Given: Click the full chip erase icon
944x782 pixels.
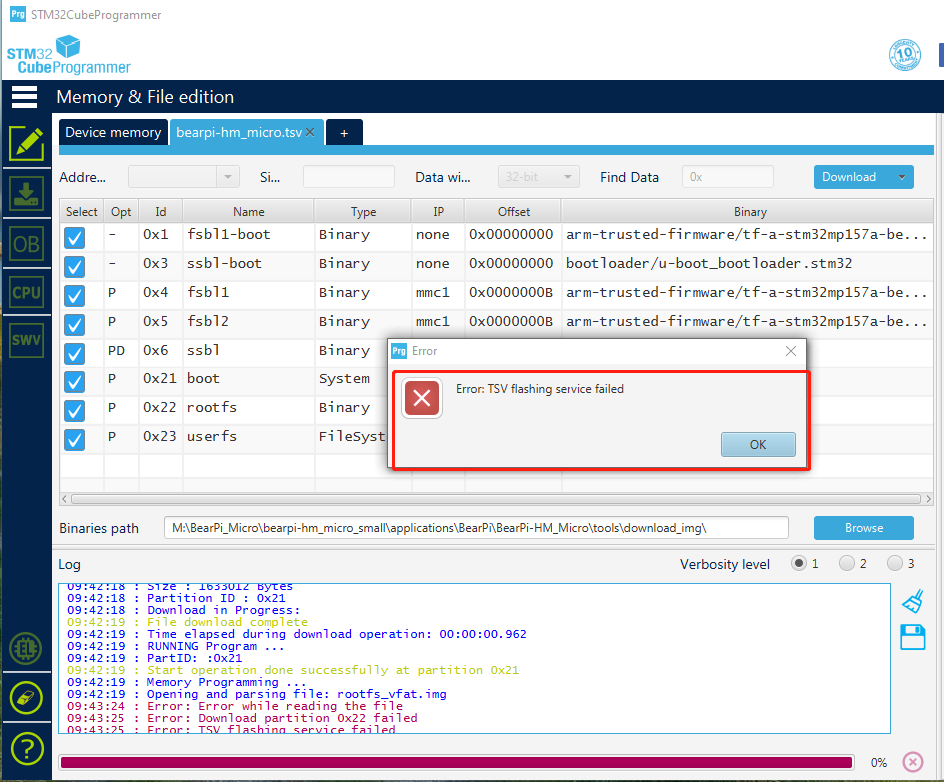Looking at the screenshot, I should (26, 698).
